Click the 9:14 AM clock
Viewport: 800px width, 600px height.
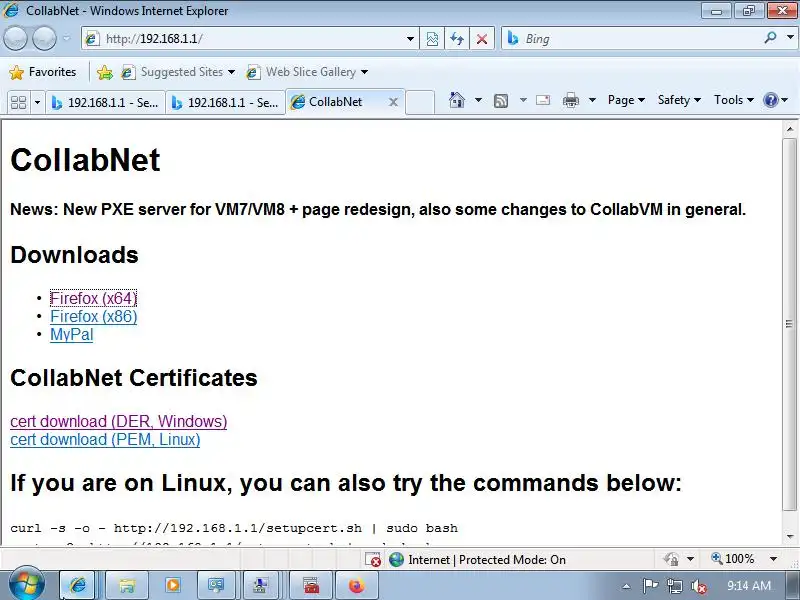748,586
